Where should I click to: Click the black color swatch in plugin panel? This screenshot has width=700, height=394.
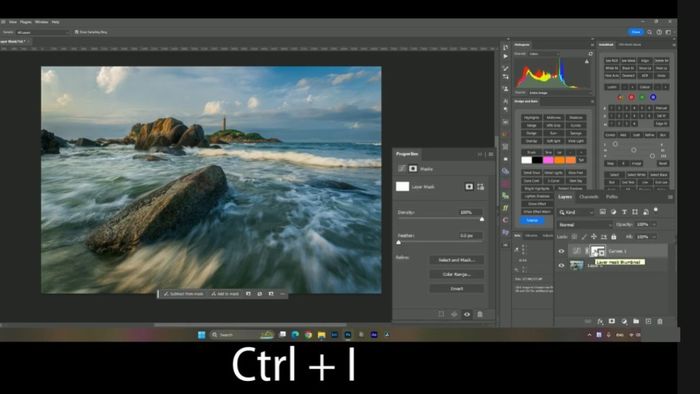(x=538, y=160)
